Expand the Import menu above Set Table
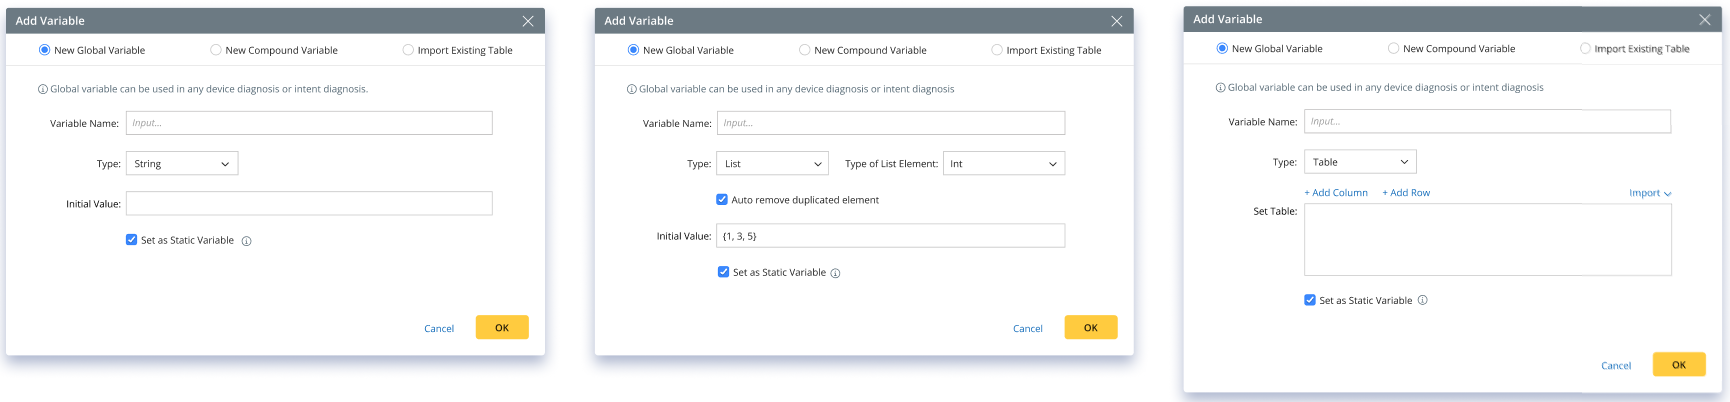Viewport: 1730px width, 402px height. coord(1650,193)
